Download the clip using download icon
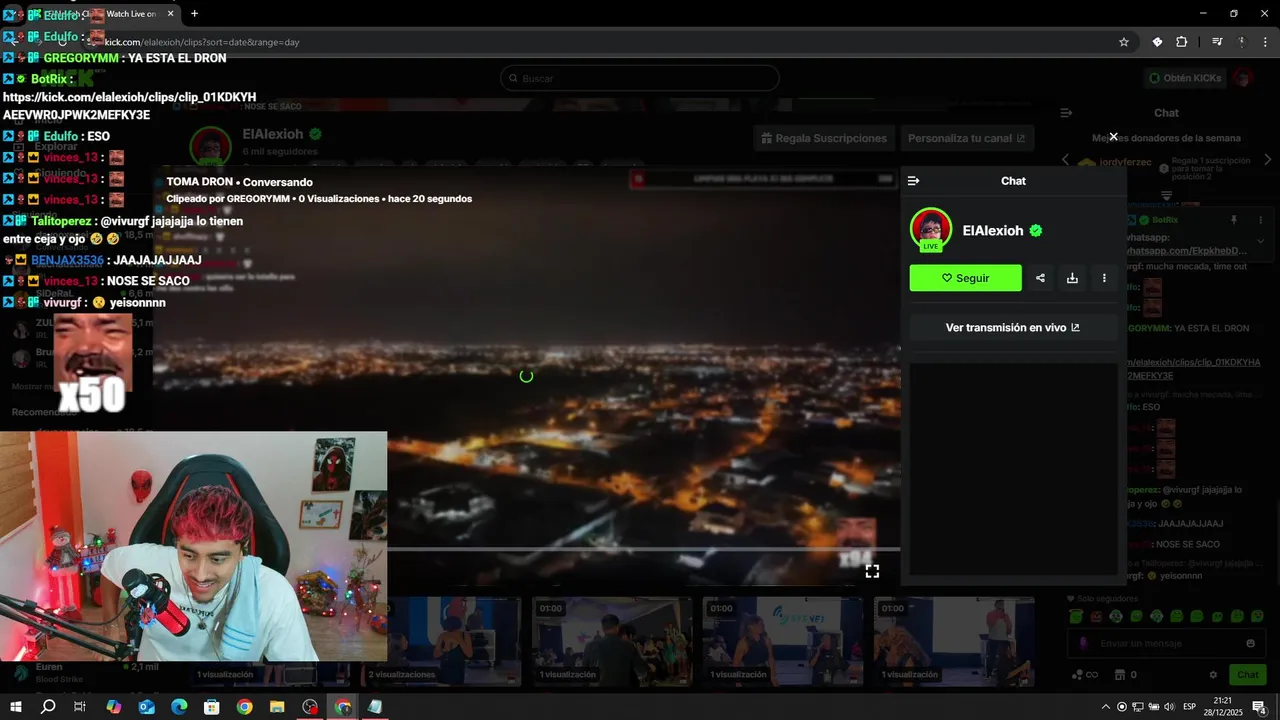 1072,278
